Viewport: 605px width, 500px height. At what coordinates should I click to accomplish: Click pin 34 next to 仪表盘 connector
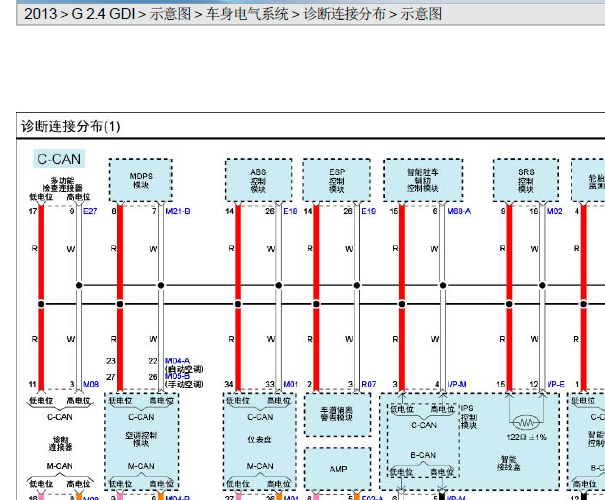pos(229,384)
